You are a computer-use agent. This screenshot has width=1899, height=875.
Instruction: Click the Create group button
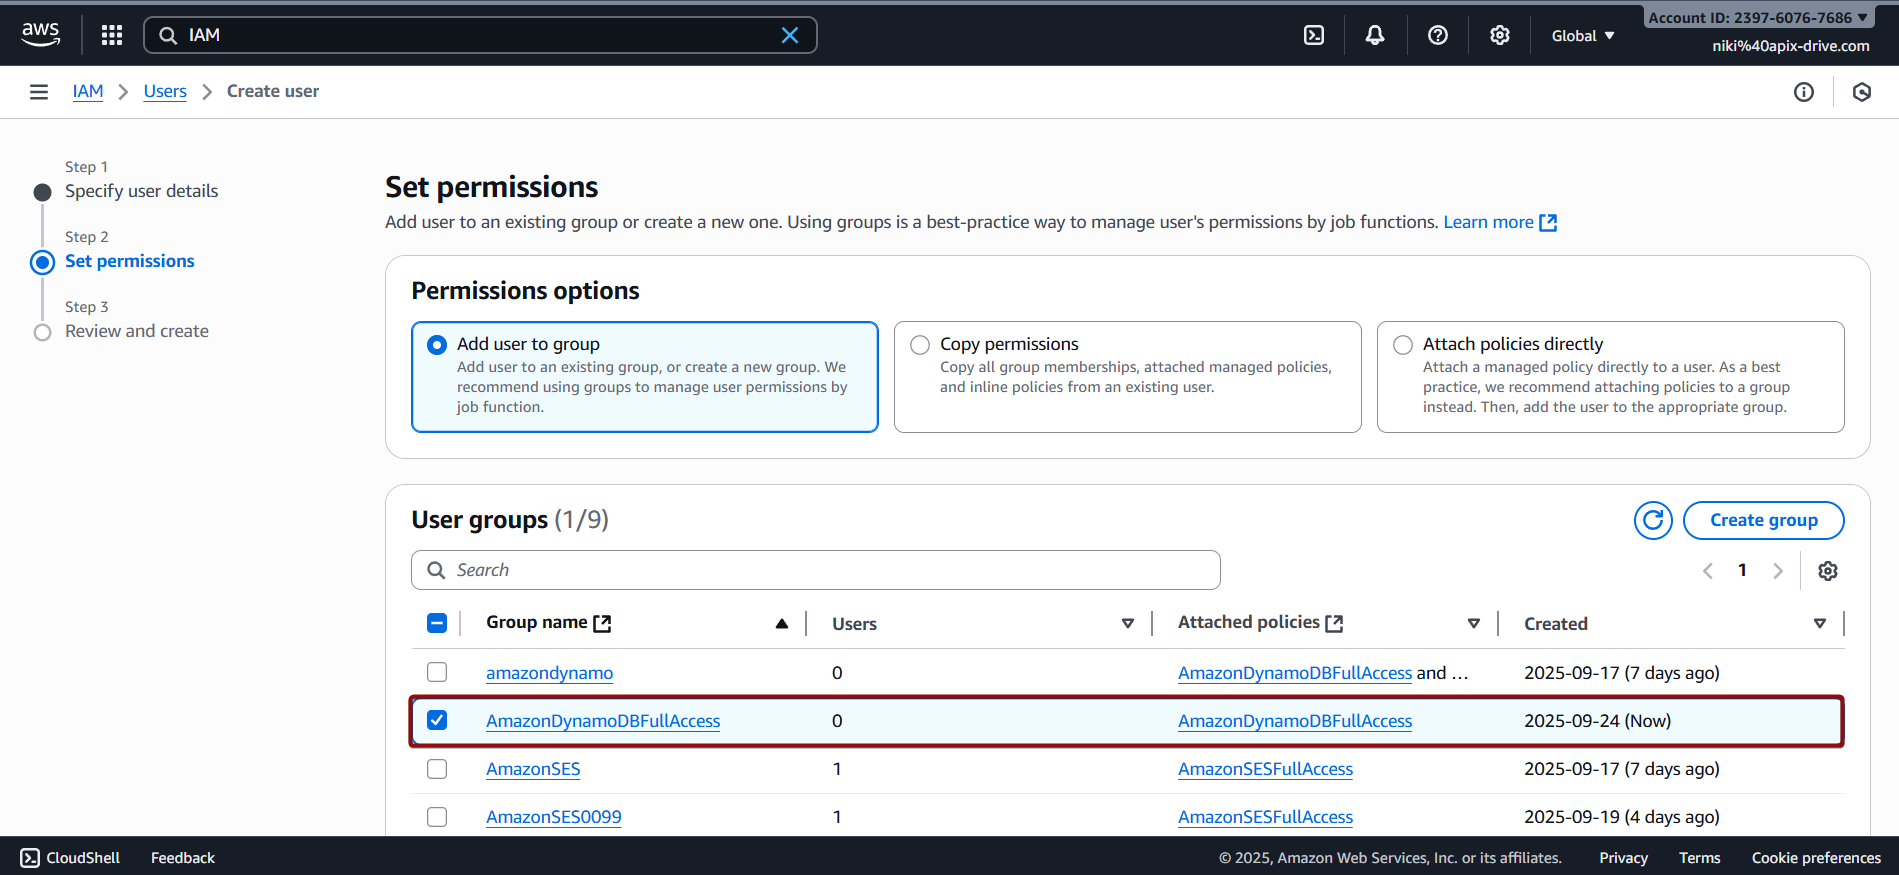click(1763, 520)
